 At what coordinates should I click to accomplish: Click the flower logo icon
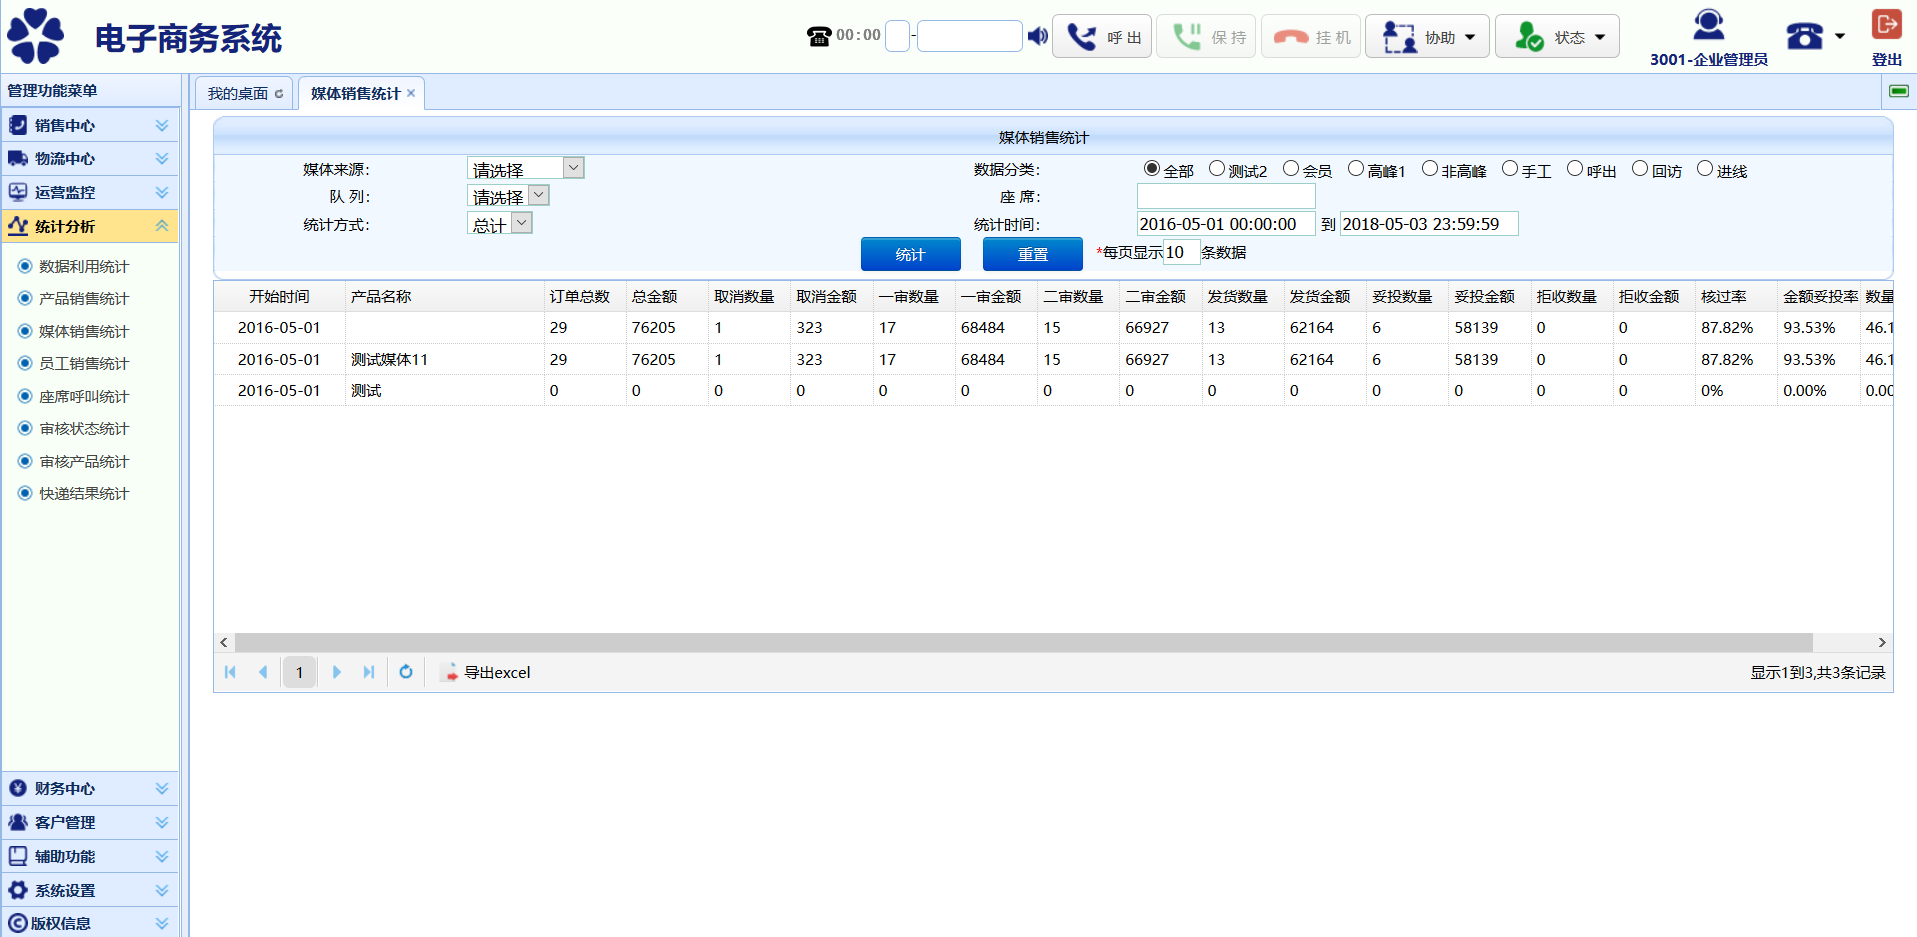click(36, 36)
